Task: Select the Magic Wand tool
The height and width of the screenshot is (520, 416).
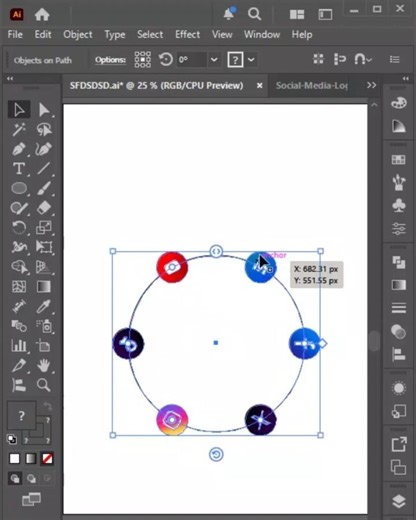Action: click(19, 129)
